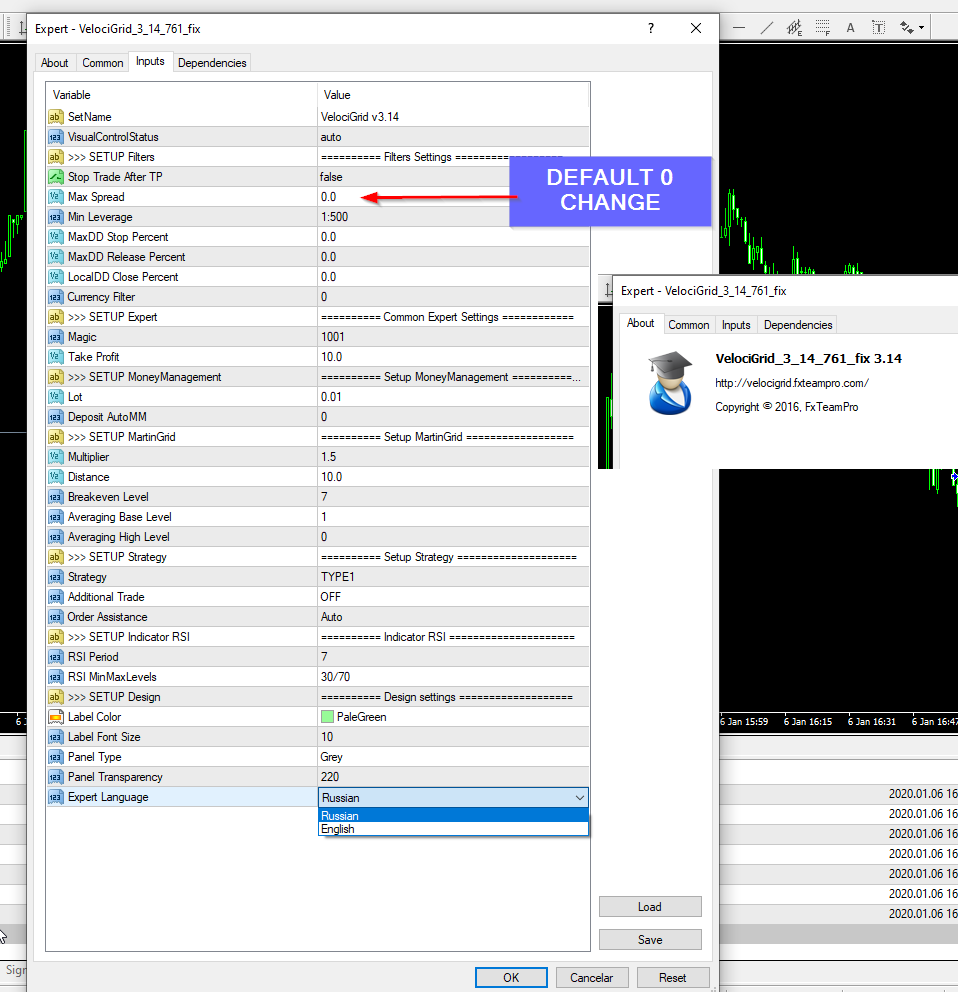Click the horizontal line drawing tool
The width and height of the screenshot is (958, 992).
tap(738, 27)
